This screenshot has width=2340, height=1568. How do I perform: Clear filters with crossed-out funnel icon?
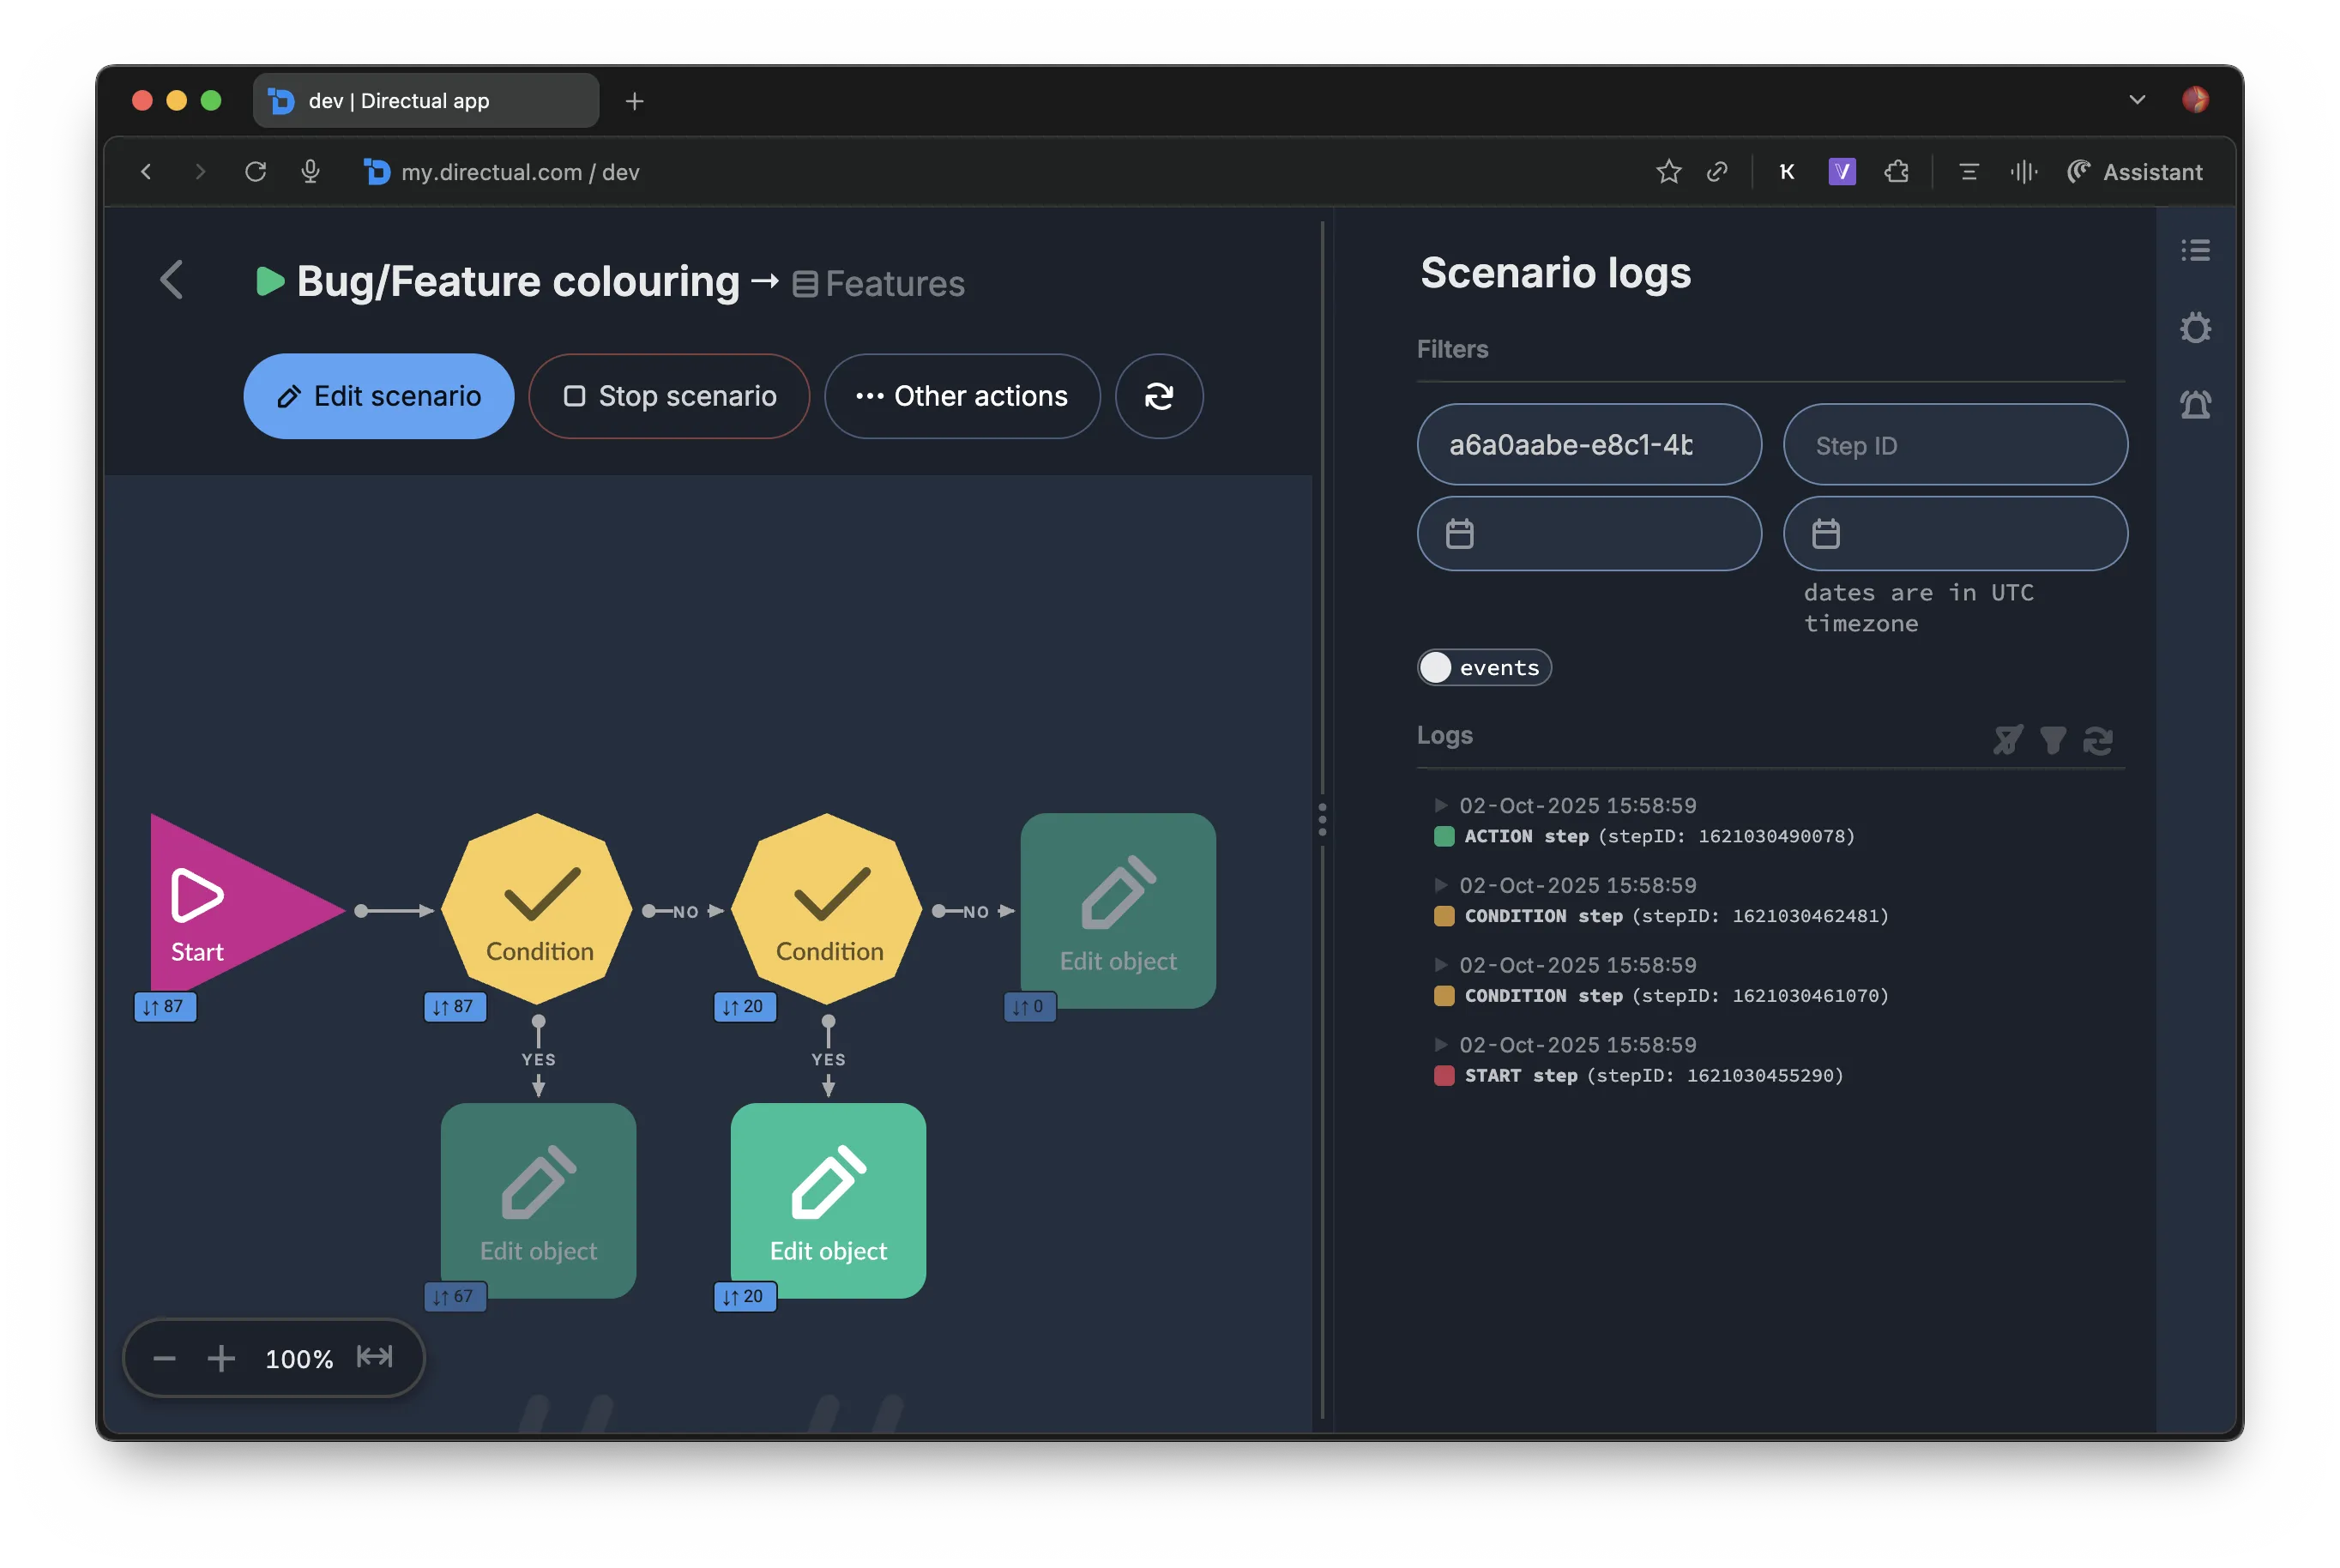tap(2007, 740)
